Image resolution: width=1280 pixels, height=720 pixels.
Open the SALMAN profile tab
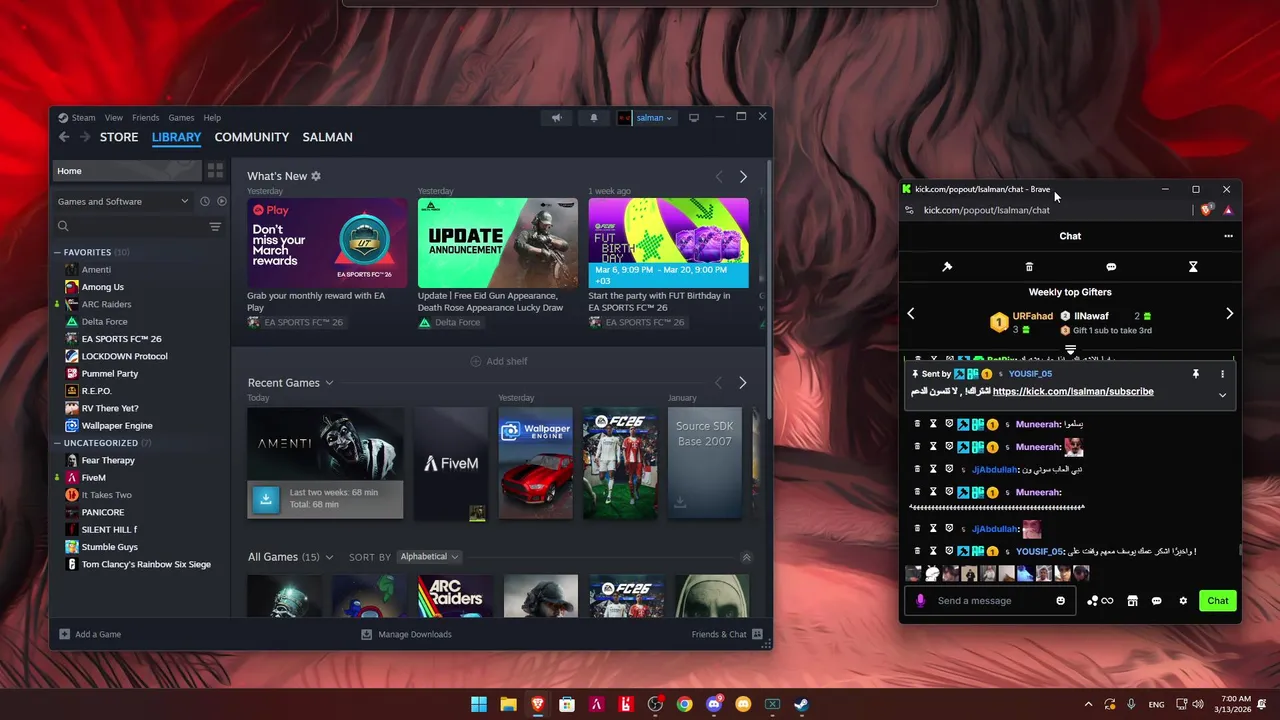[328, 137]
